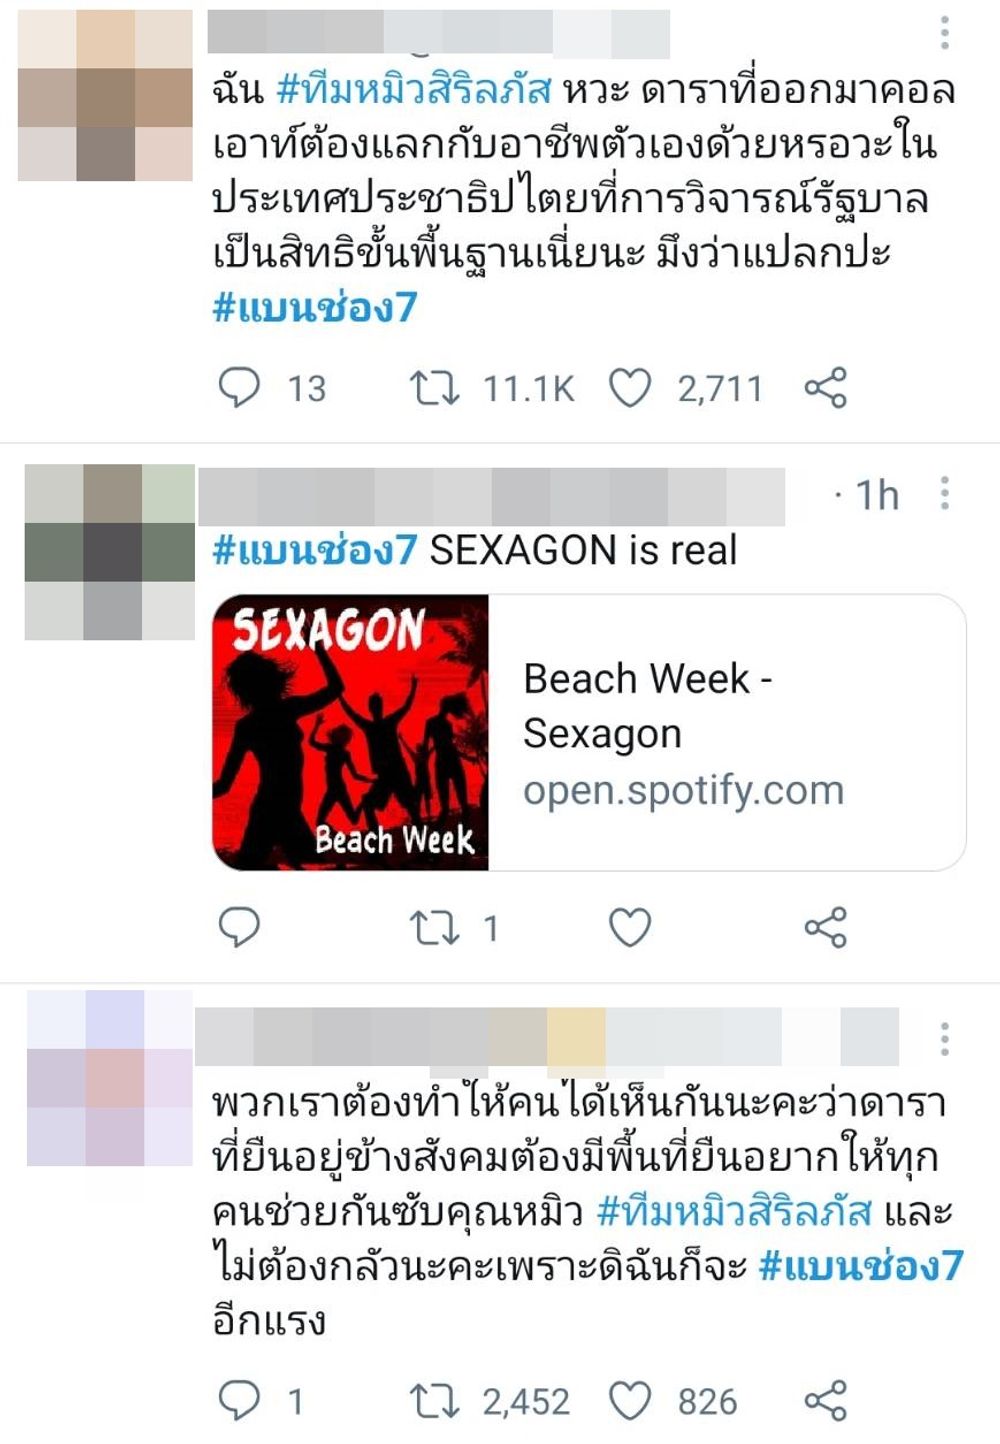Share the third tweet at the bottom

(826, 1400)
